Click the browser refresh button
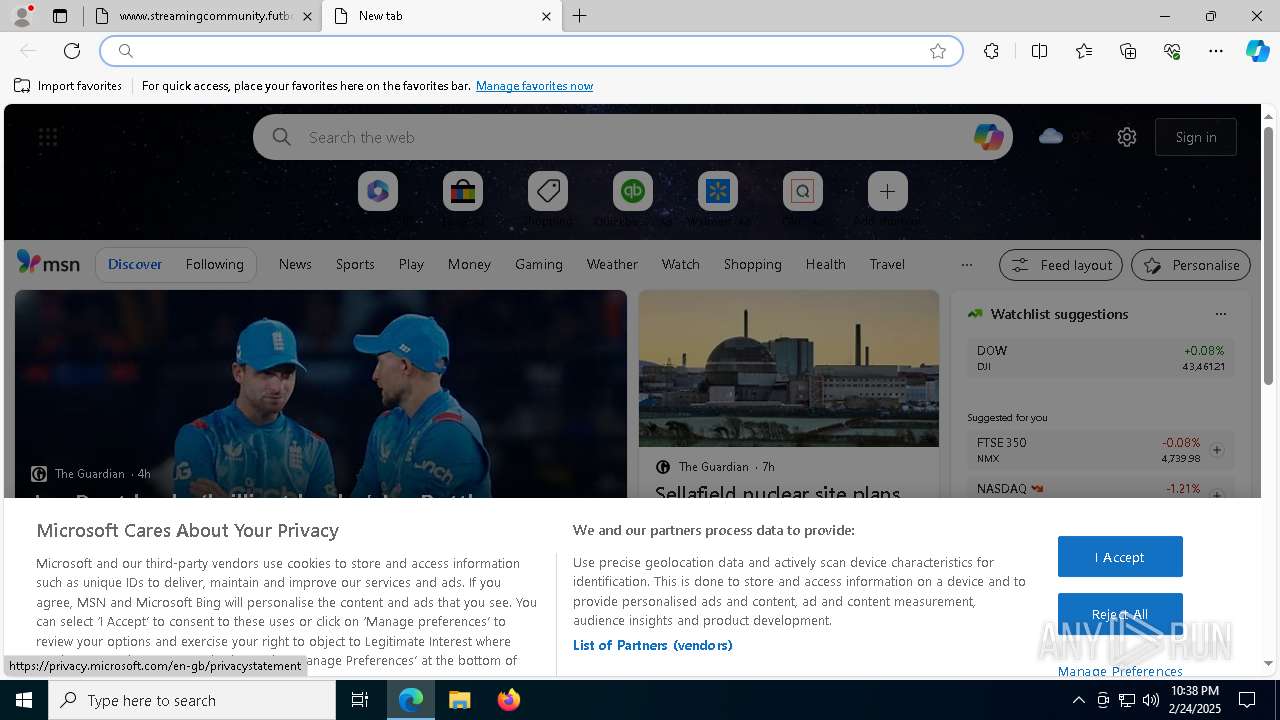 [72, 51]
